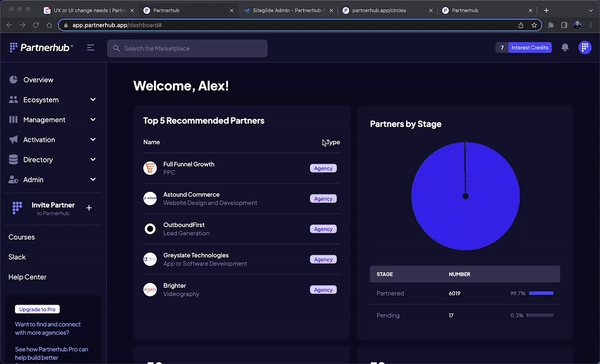Expand the Activation menu chevron
Screen dimensions: 600x364
pos(93,139)
